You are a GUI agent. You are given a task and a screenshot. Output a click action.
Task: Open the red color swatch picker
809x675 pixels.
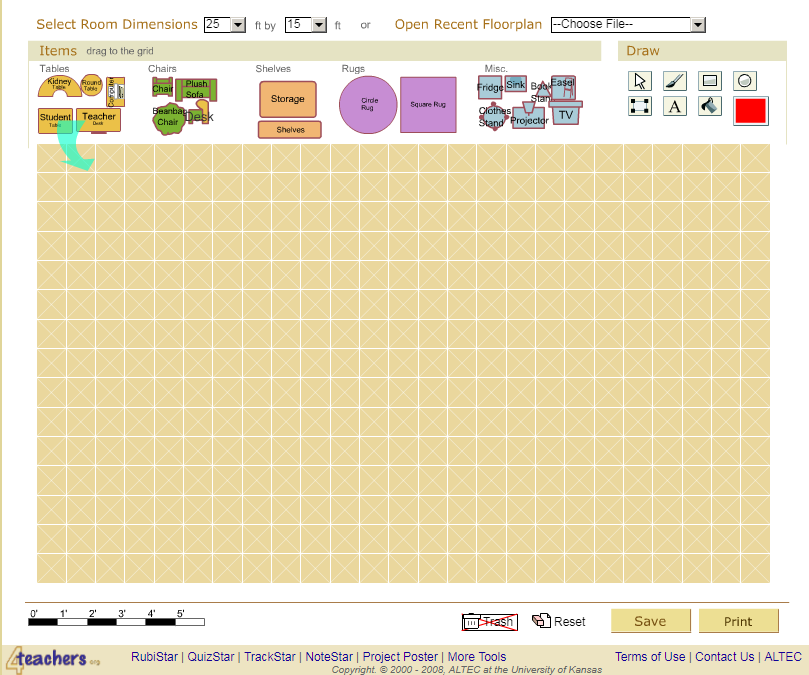coord(751,110)
